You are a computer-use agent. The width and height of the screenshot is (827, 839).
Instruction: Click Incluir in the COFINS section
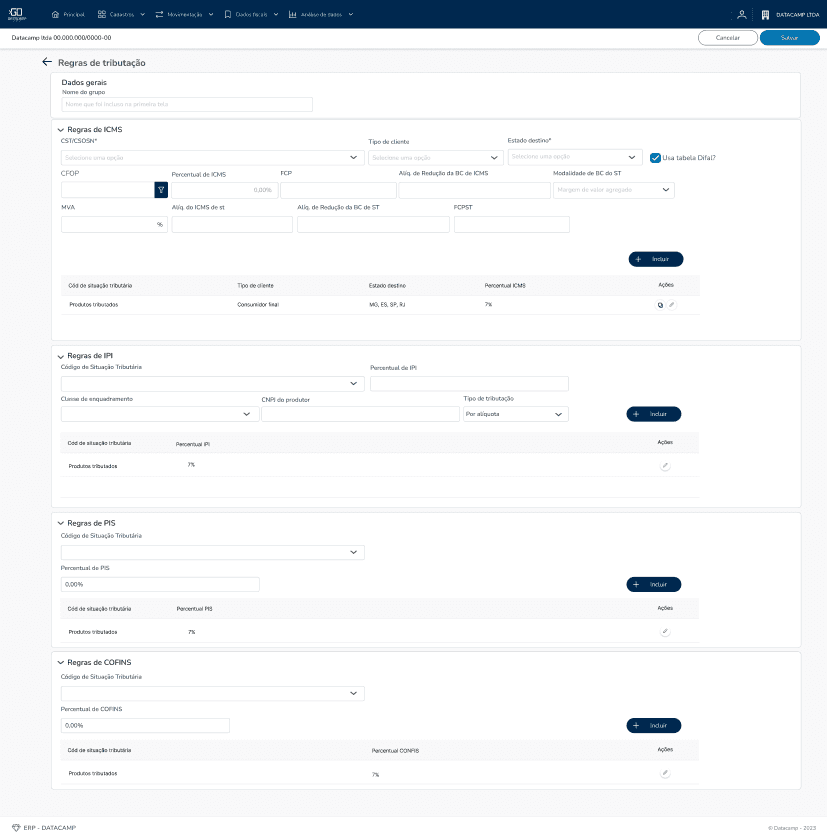coord(654,726)
